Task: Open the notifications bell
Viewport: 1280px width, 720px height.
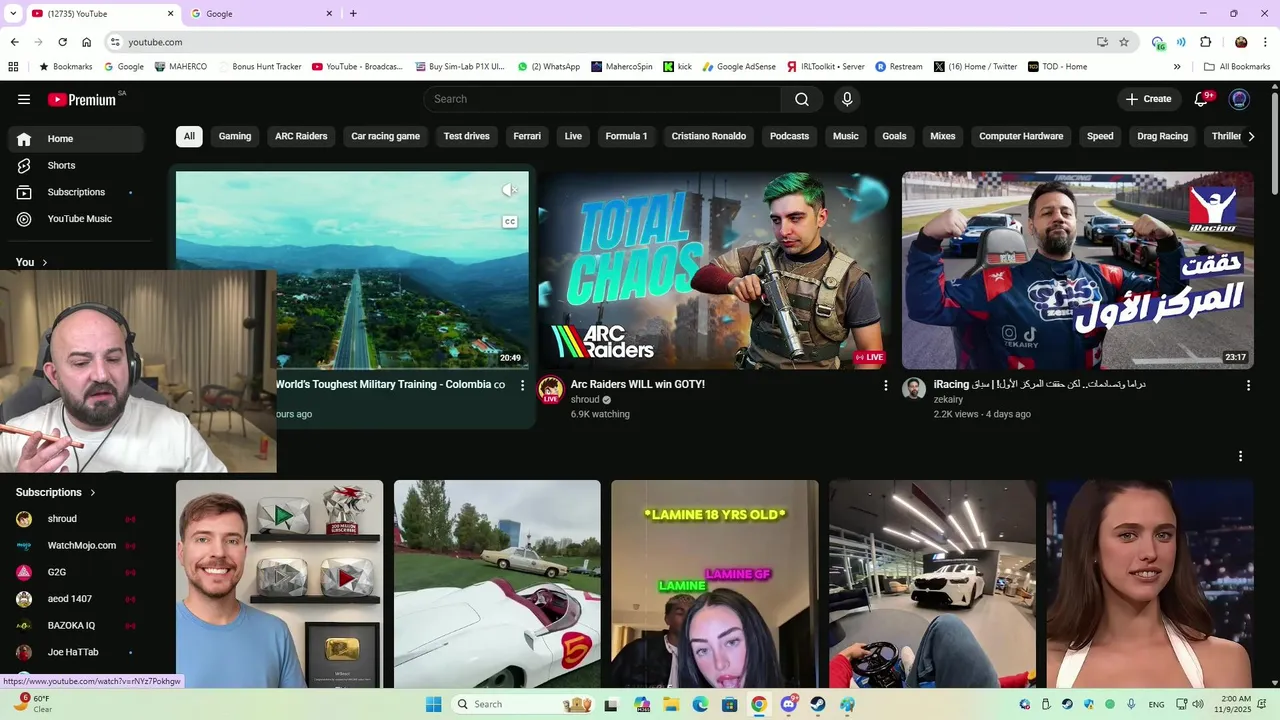Action: click(x=1202, y=99)
